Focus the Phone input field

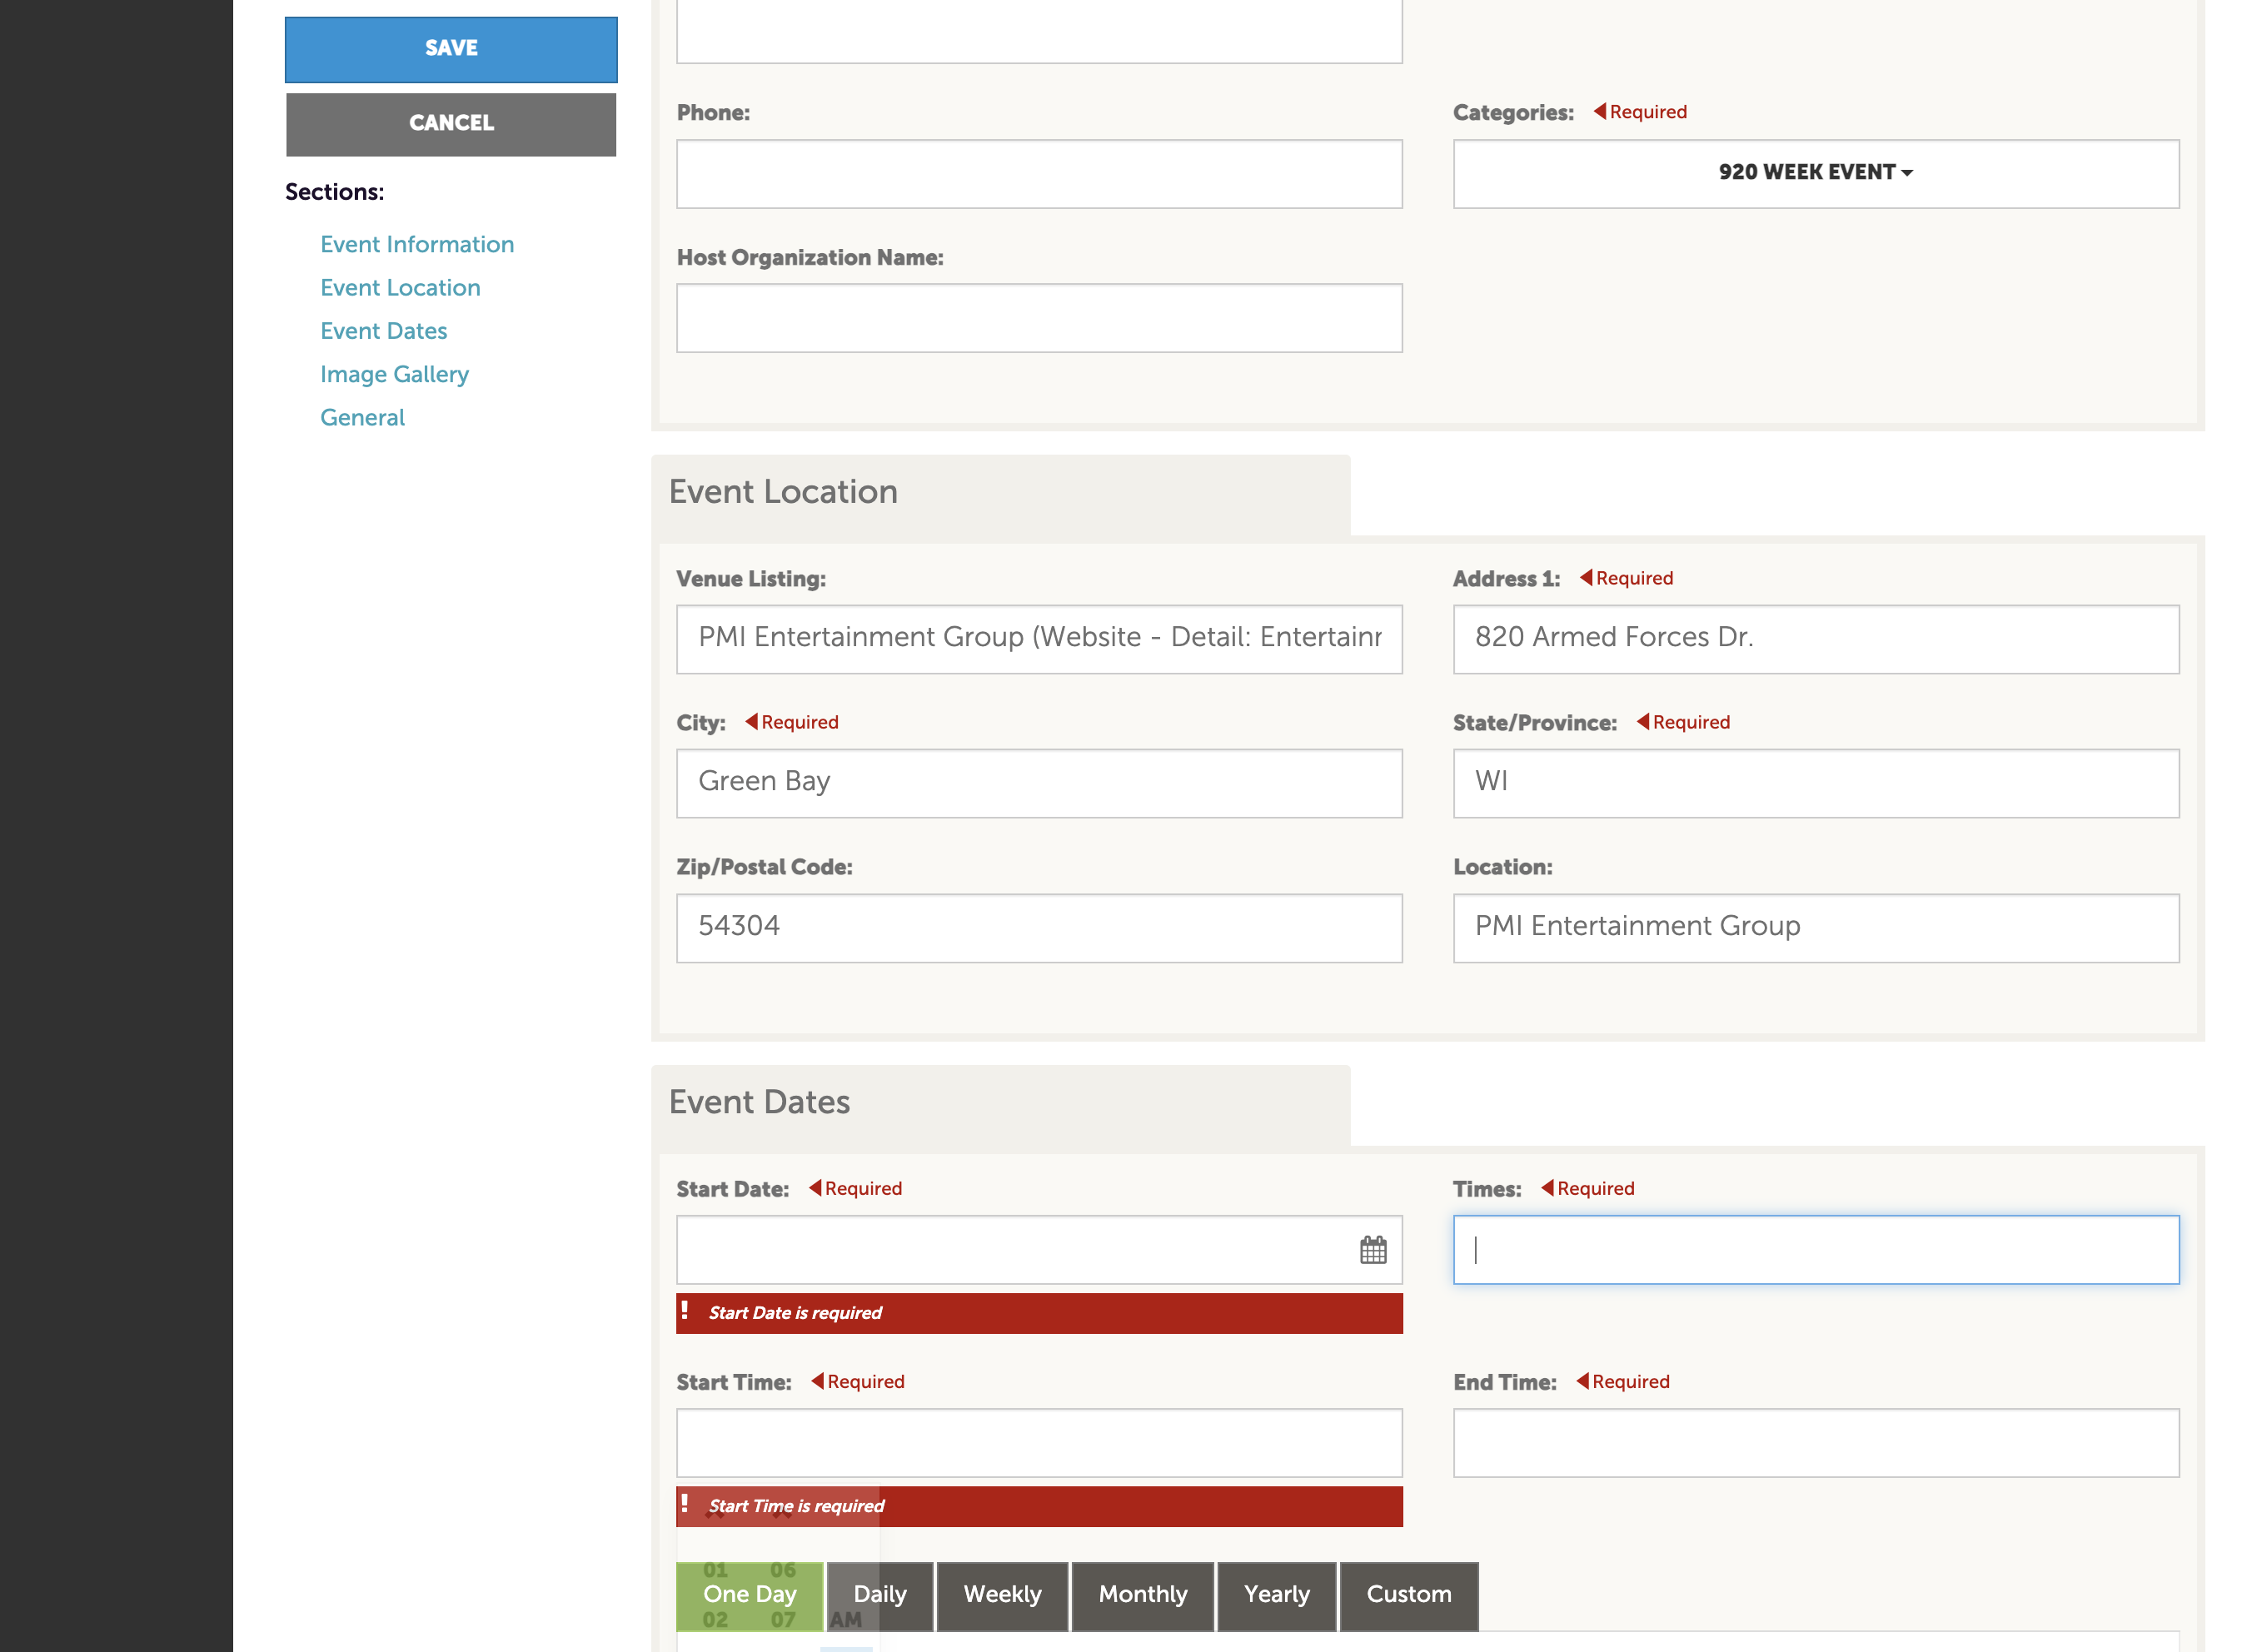1039,173
